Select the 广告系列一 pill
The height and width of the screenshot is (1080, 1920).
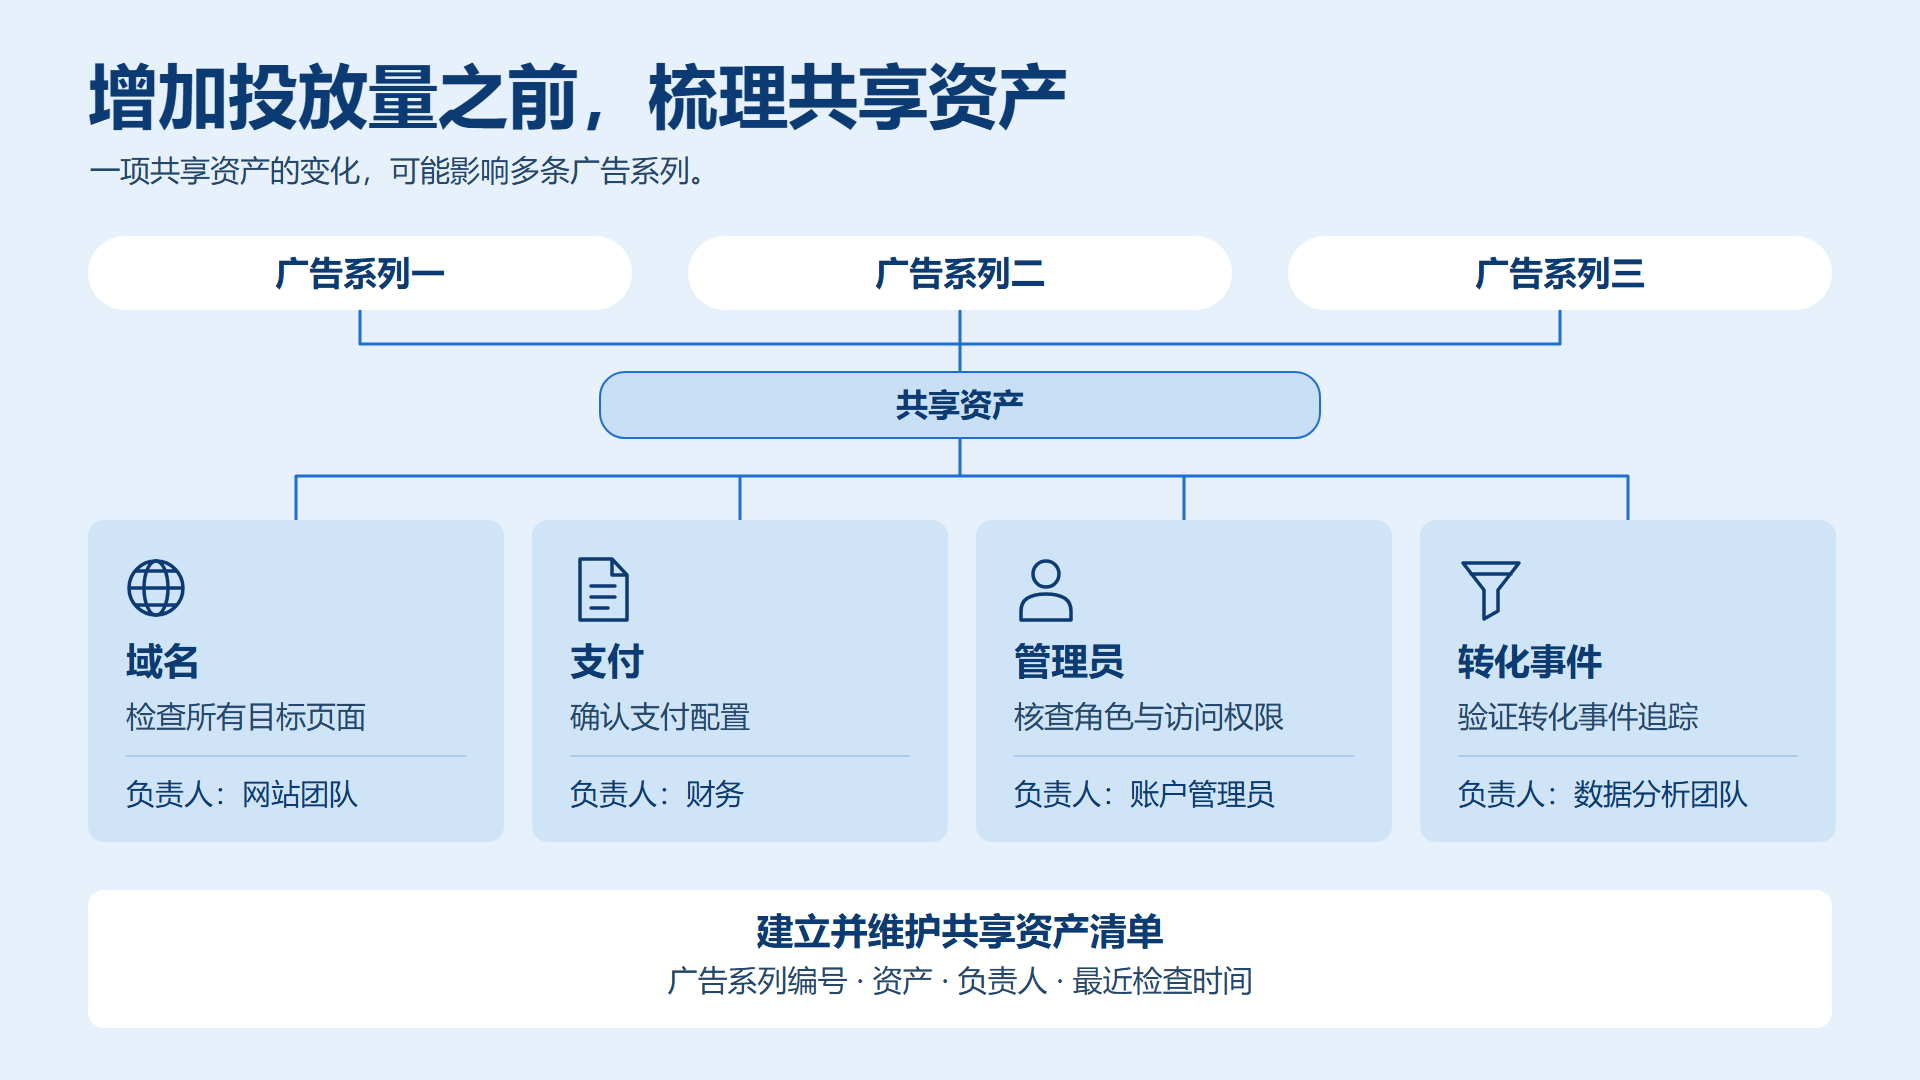(360, 273)
